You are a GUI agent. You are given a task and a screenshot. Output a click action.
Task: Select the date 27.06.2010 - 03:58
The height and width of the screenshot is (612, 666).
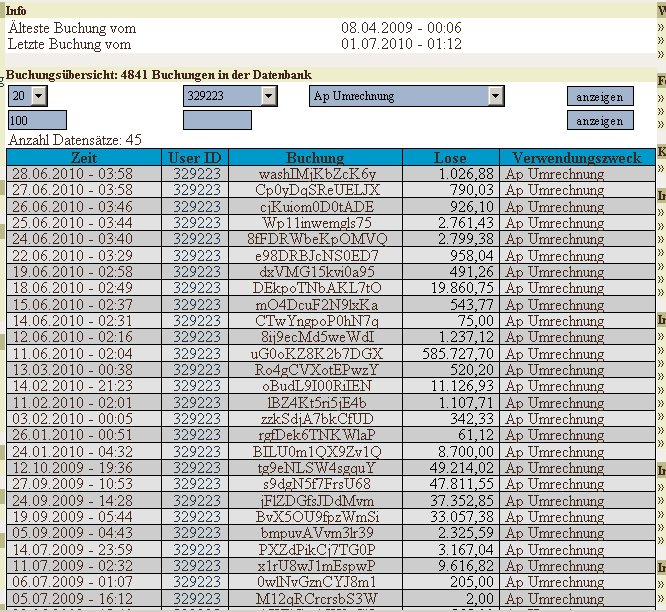[x=72, y=190]
